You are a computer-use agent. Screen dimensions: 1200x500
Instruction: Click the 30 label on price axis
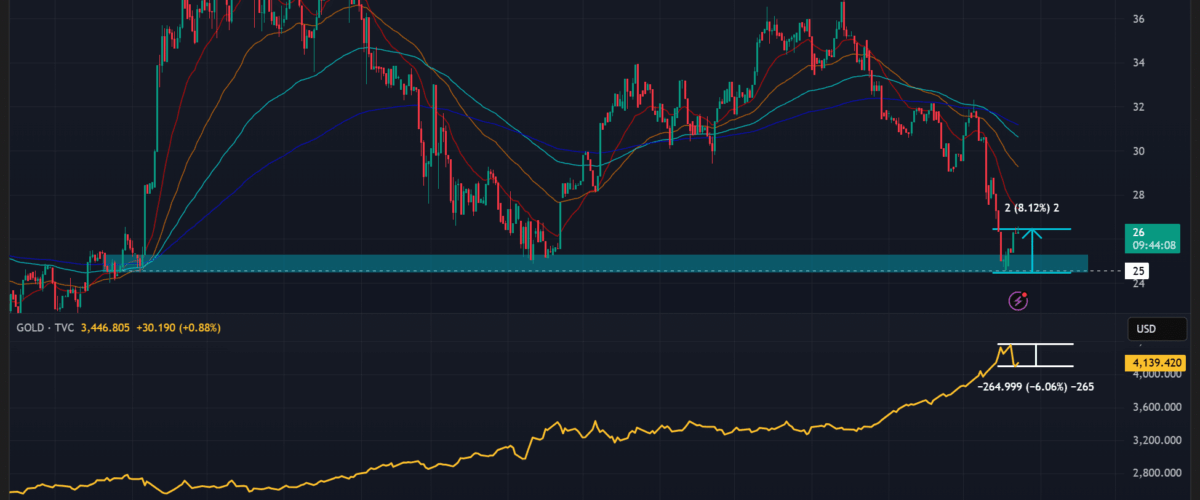click(x=1138, y=151)
